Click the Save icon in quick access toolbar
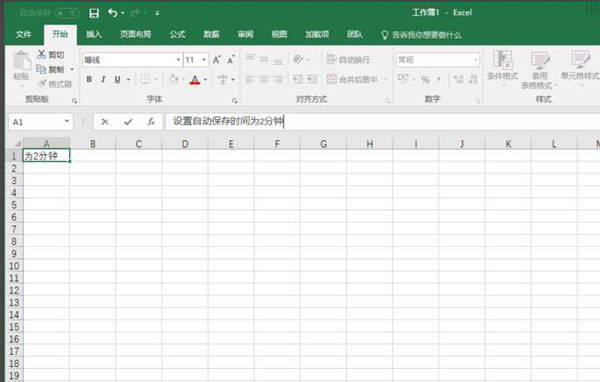Screen dimensions: 600x382 94,13
